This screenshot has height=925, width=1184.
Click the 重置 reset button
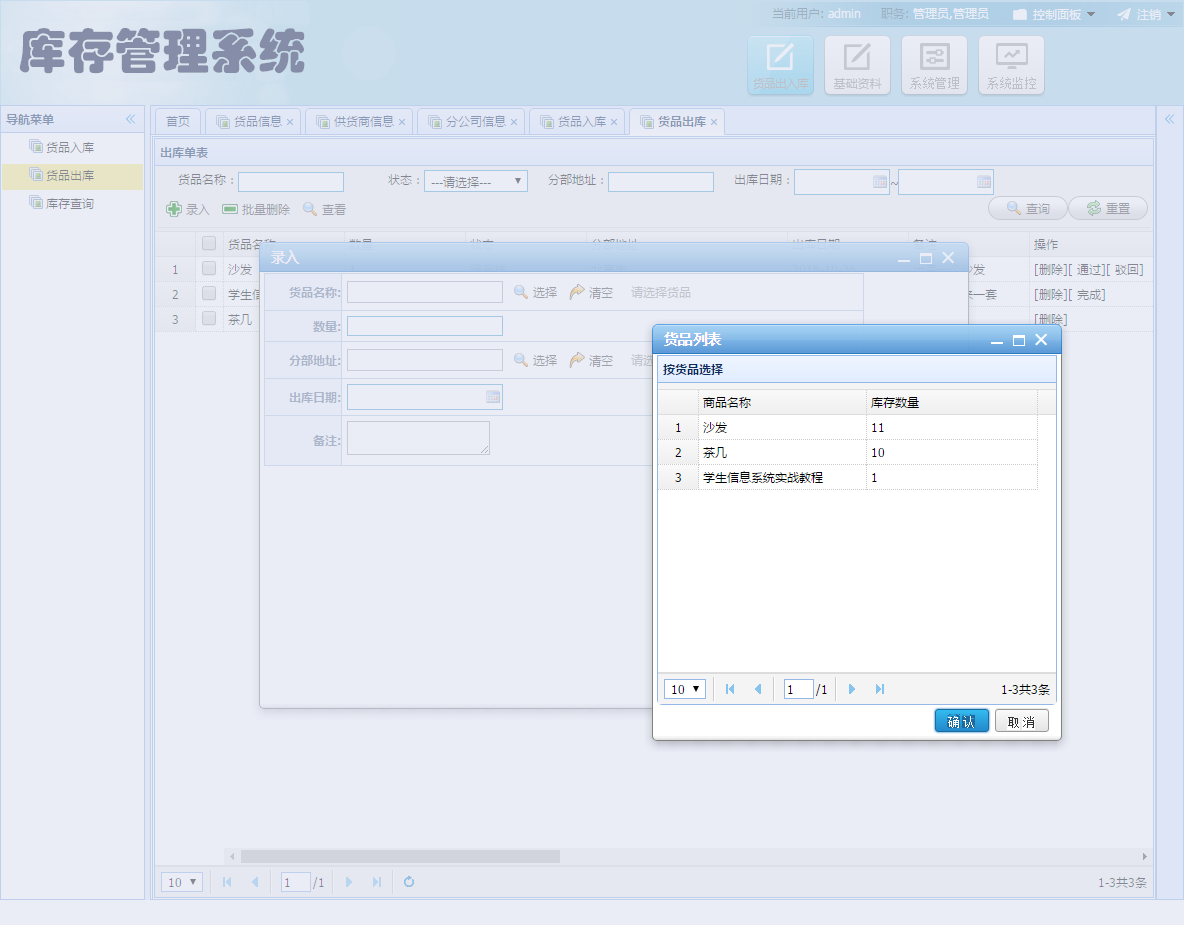point(1108,208)
